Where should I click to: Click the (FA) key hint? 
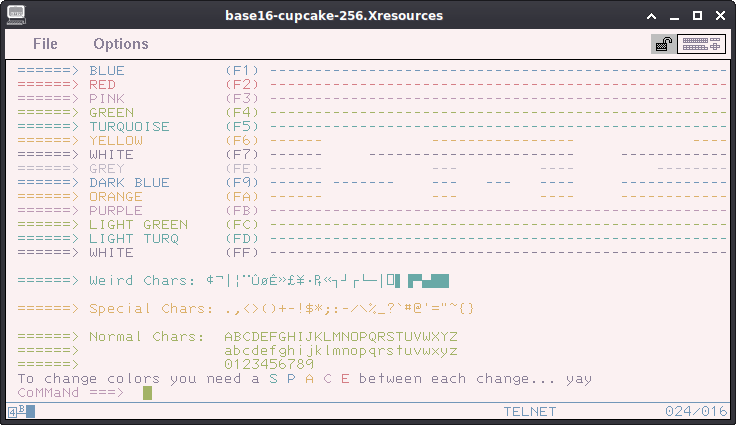pyautogui.click(x=242, y=197)
